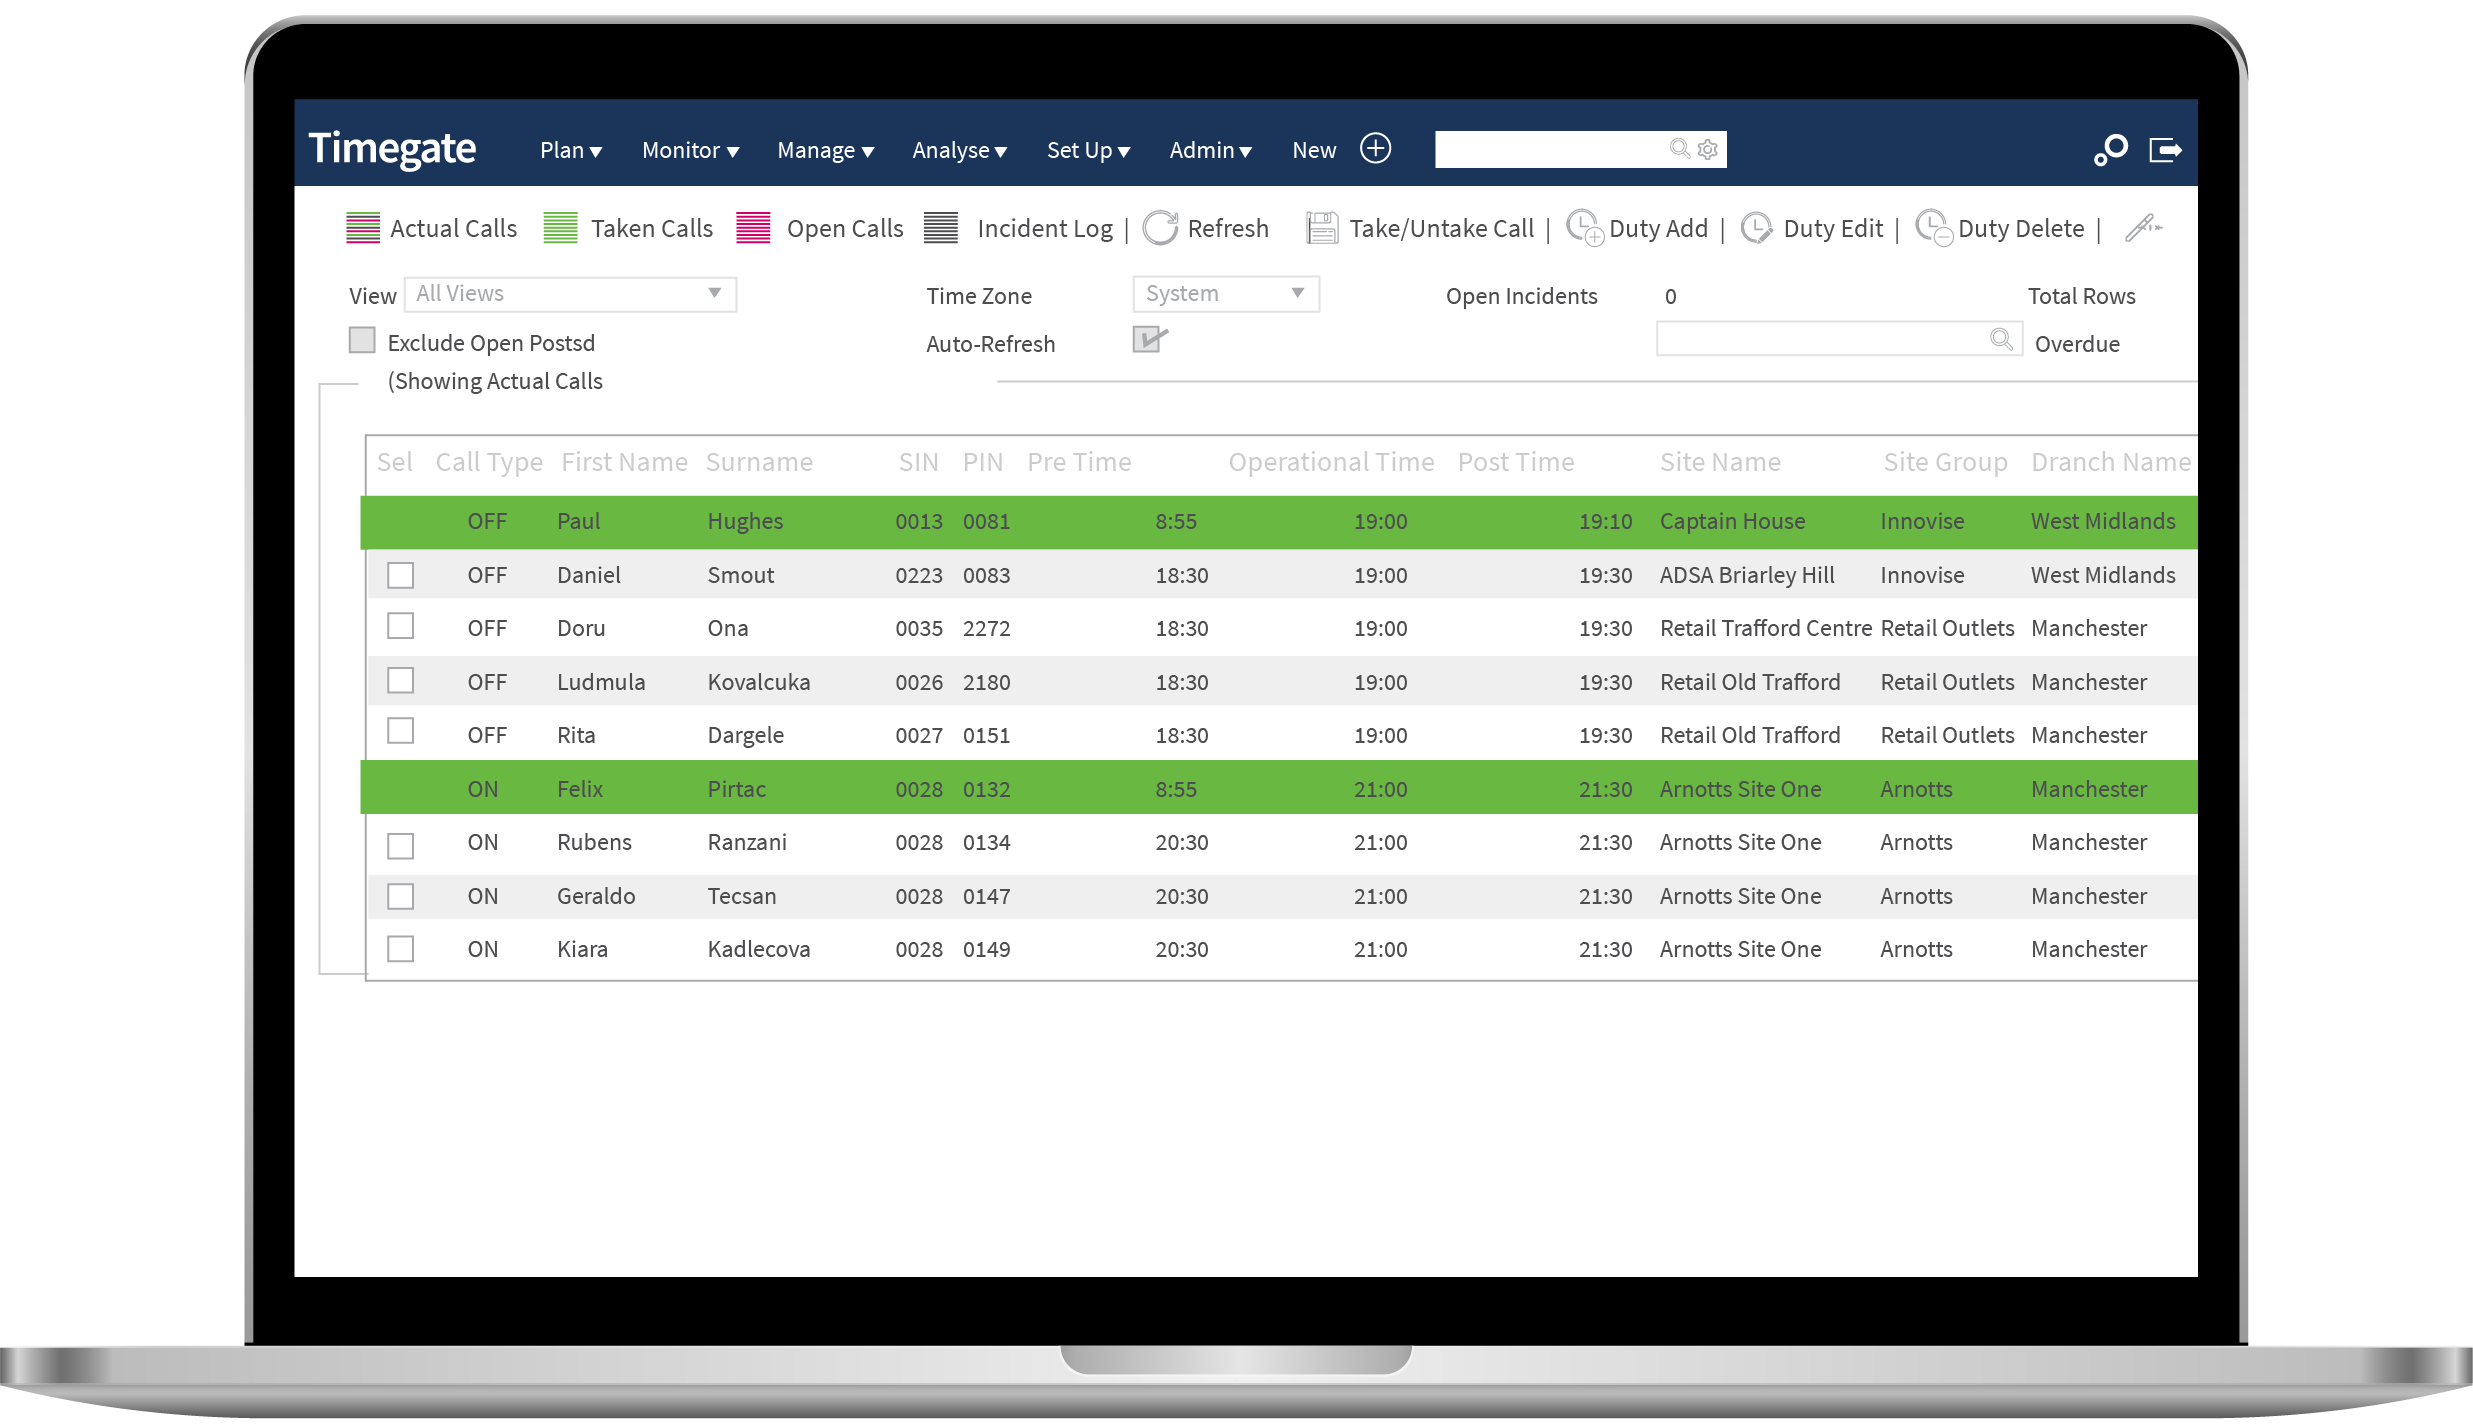The image size is (2473, 1427).
Task: Click the Refresh icon
Action: 1161,228
